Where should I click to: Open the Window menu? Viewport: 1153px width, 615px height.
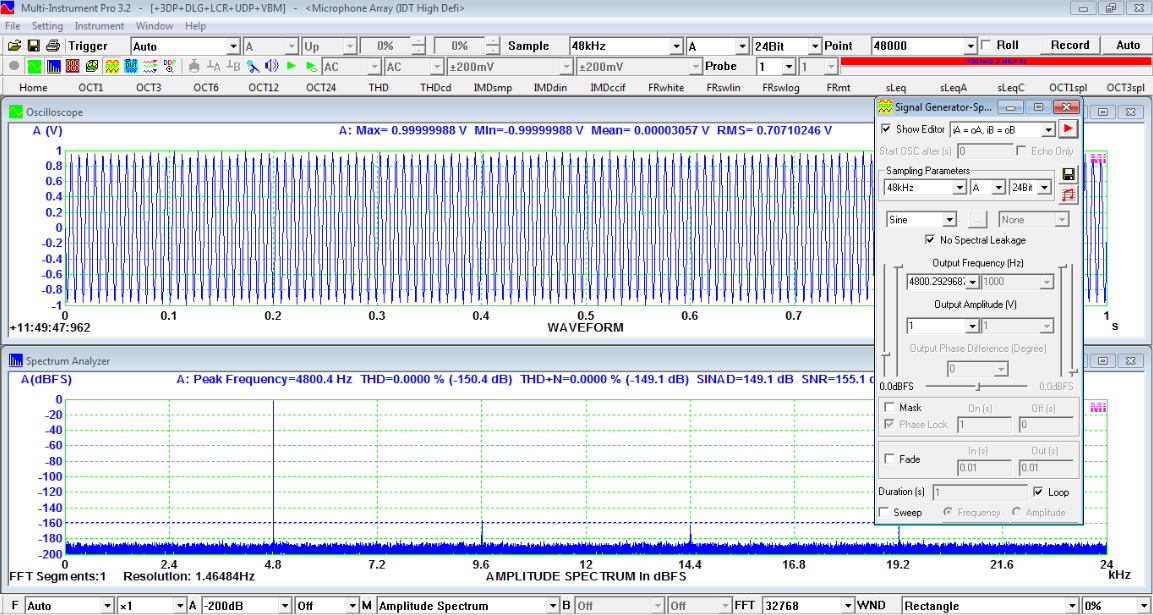(x=155, y=26)
